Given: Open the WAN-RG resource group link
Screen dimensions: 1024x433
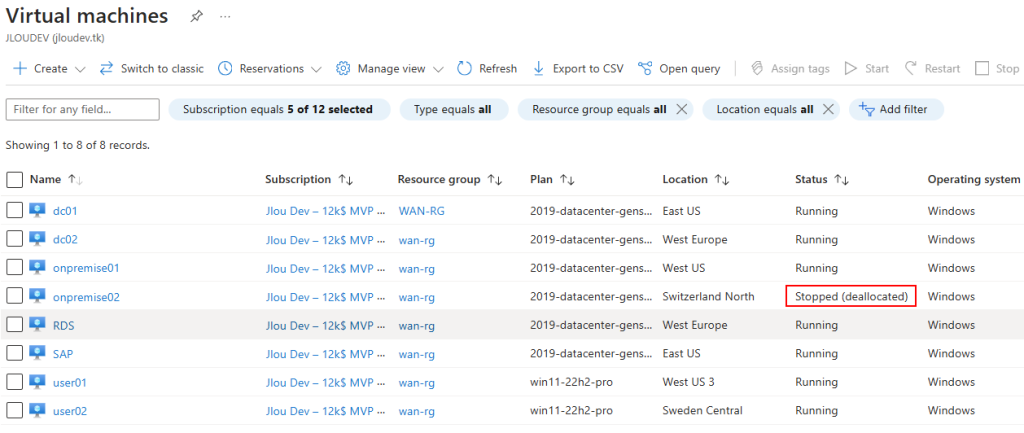Looking at the screenshot, I should coord(422,211).
